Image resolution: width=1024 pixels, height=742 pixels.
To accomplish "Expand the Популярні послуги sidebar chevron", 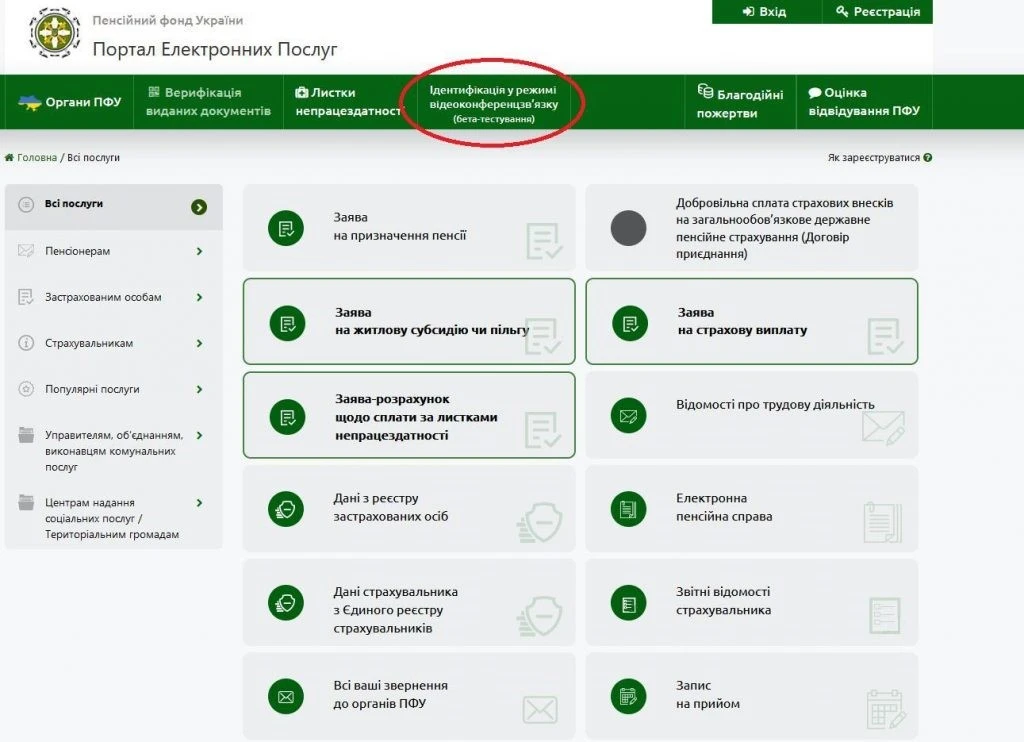I will coord(199,389).
